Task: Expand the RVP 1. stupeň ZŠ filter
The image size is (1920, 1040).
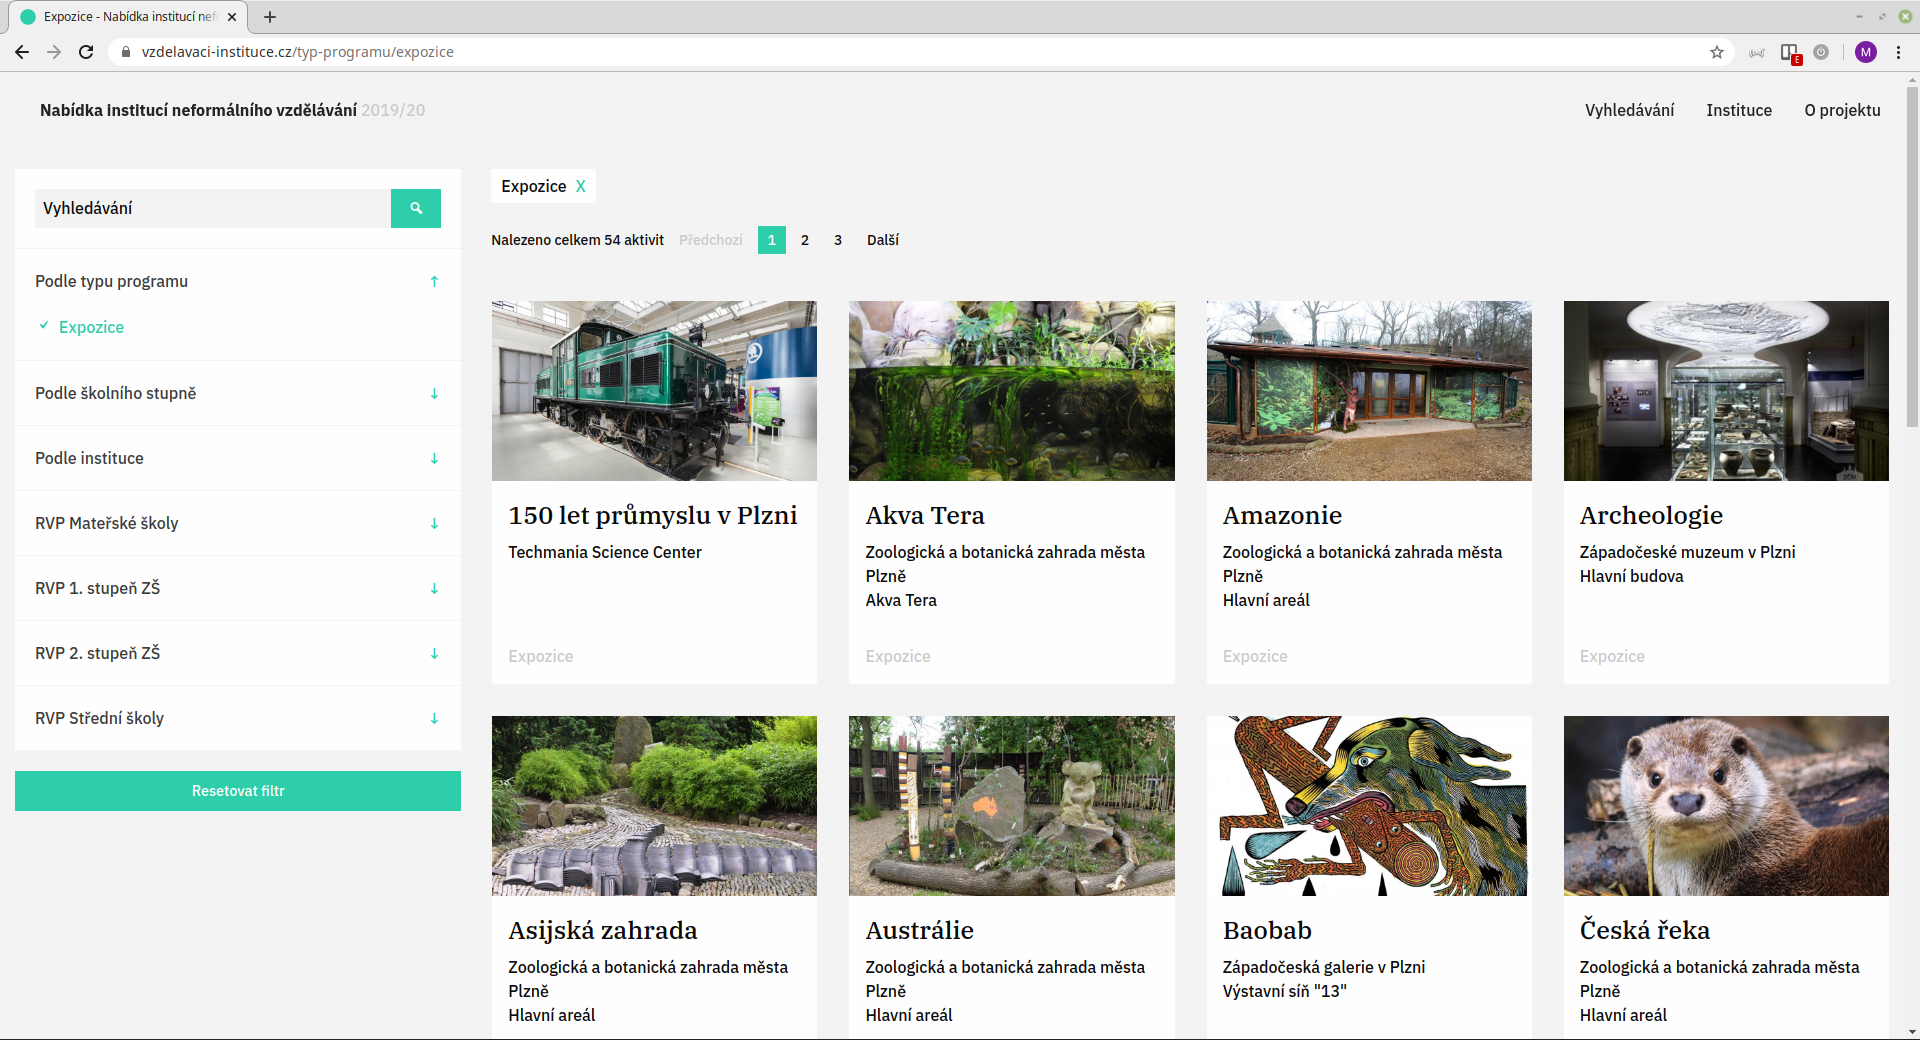Action: pos(238,588)
